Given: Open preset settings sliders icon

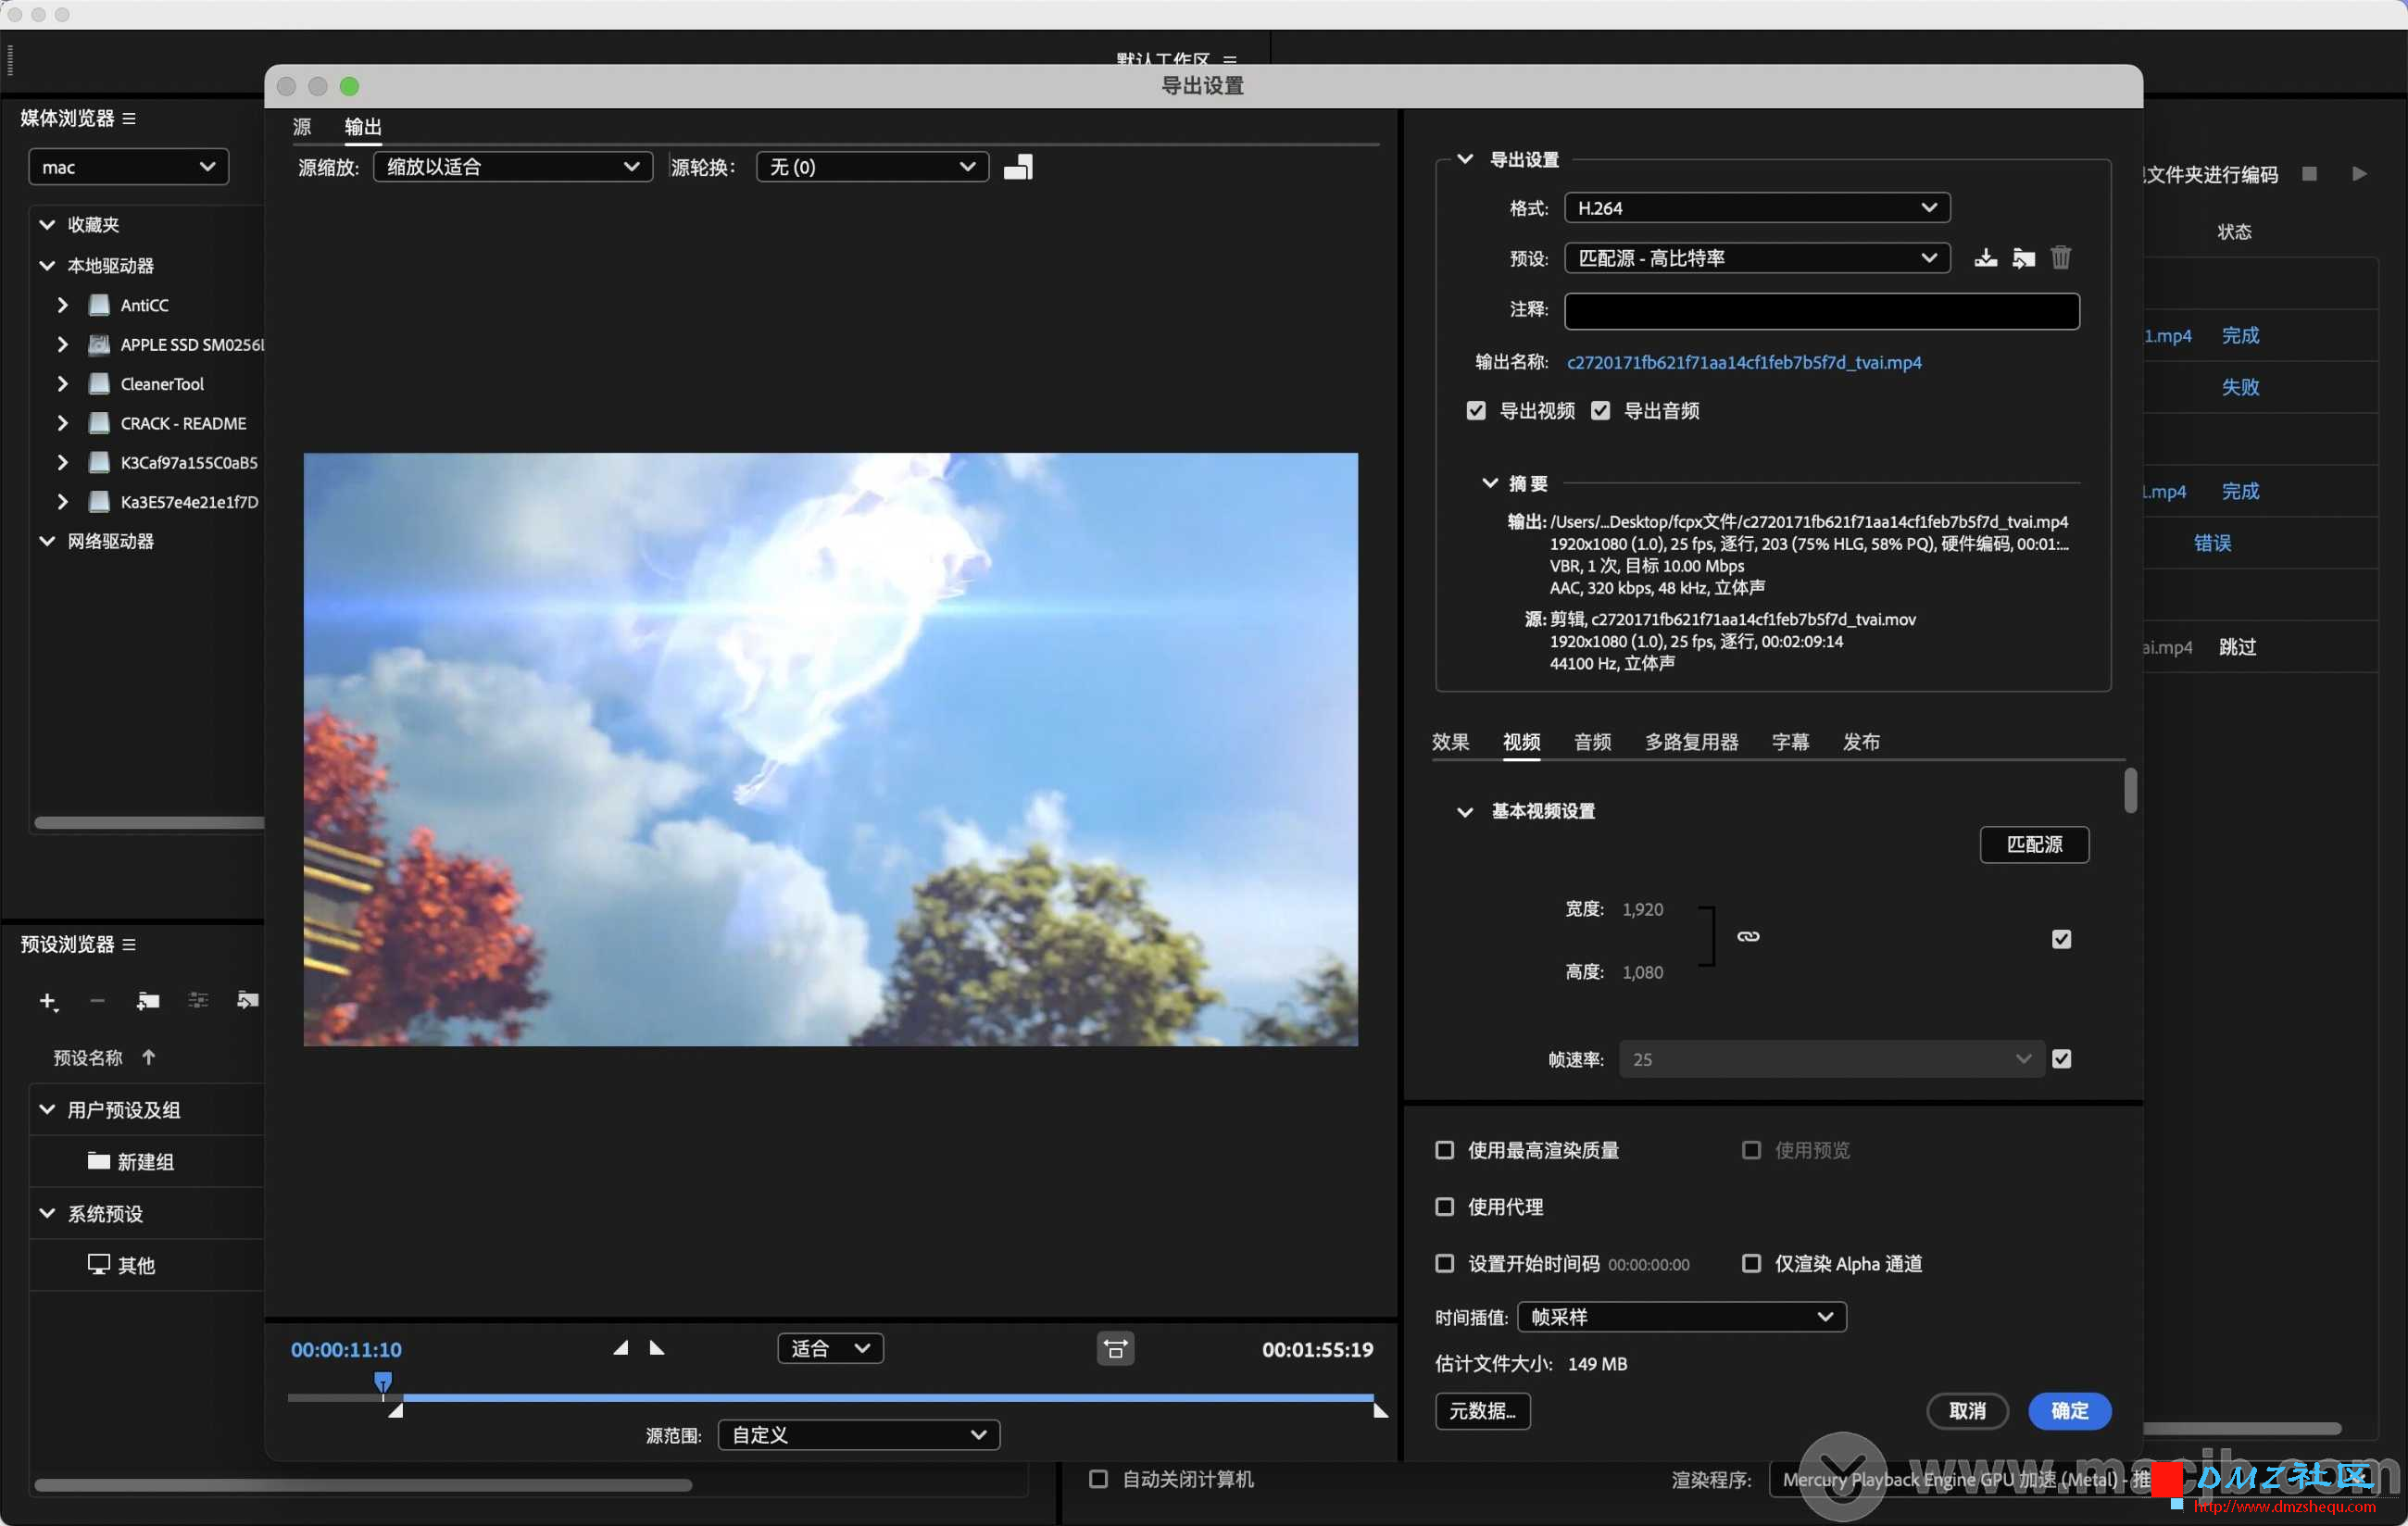Looking at the screenshot, I should [x=198, y=1001].
